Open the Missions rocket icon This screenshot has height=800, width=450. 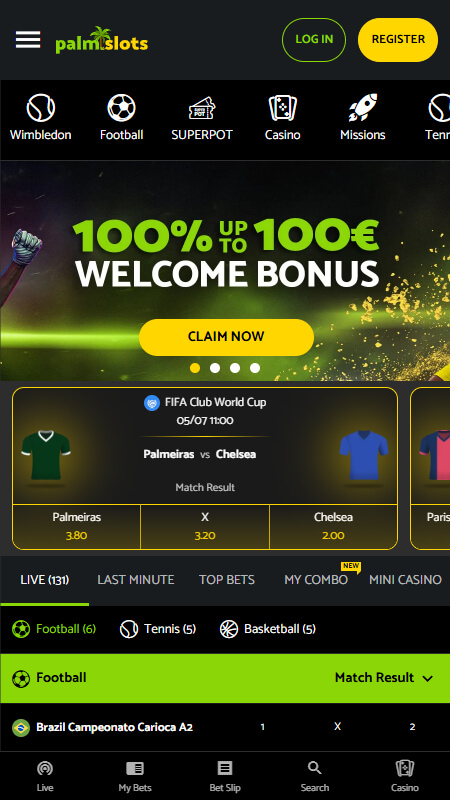coord(363,108)
